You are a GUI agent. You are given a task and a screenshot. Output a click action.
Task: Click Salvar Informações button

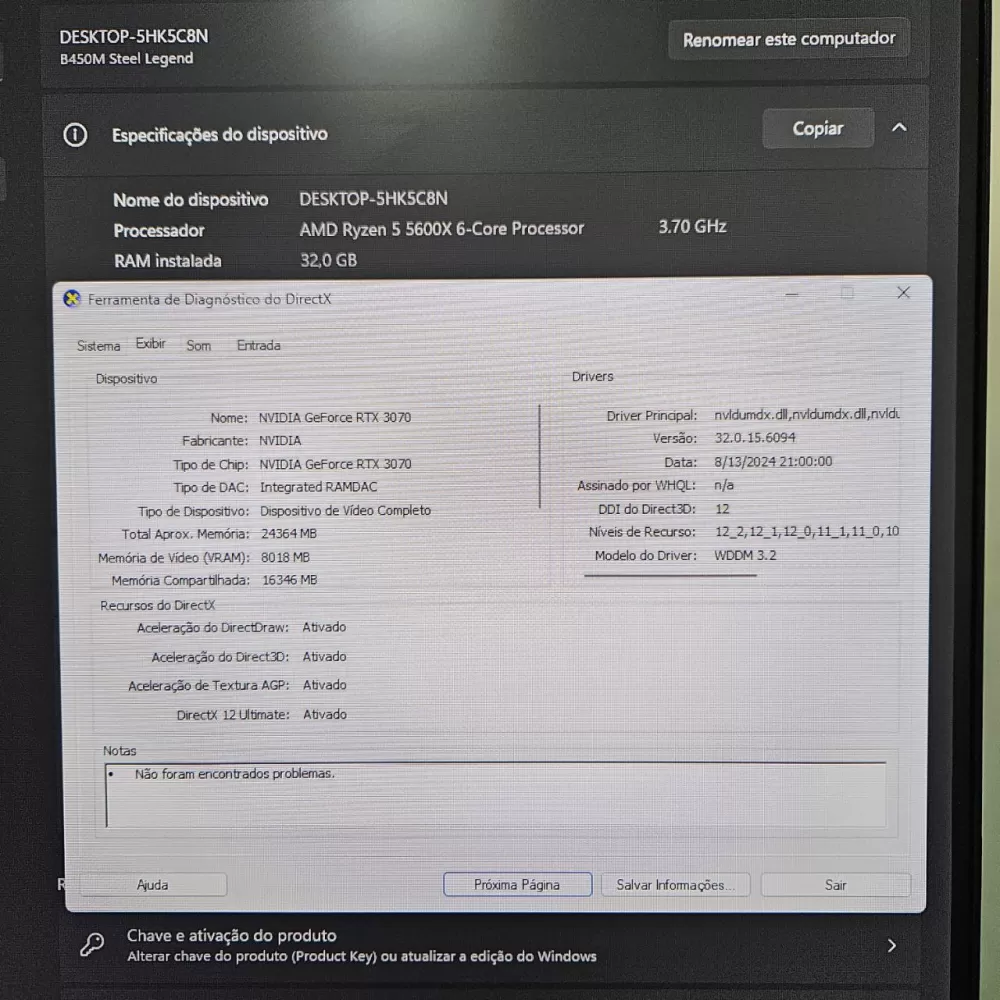tap(675, 885)
